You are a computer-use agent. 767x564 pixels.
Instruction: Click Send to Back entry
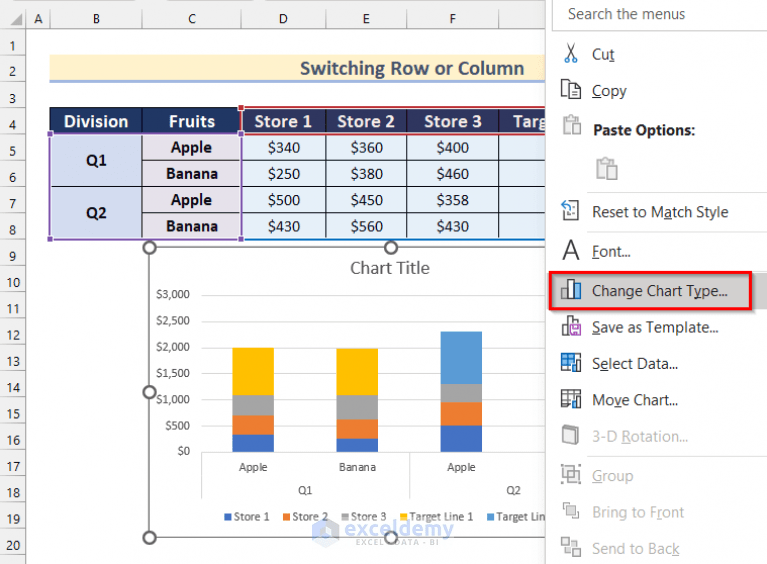(x=635, y=548)
